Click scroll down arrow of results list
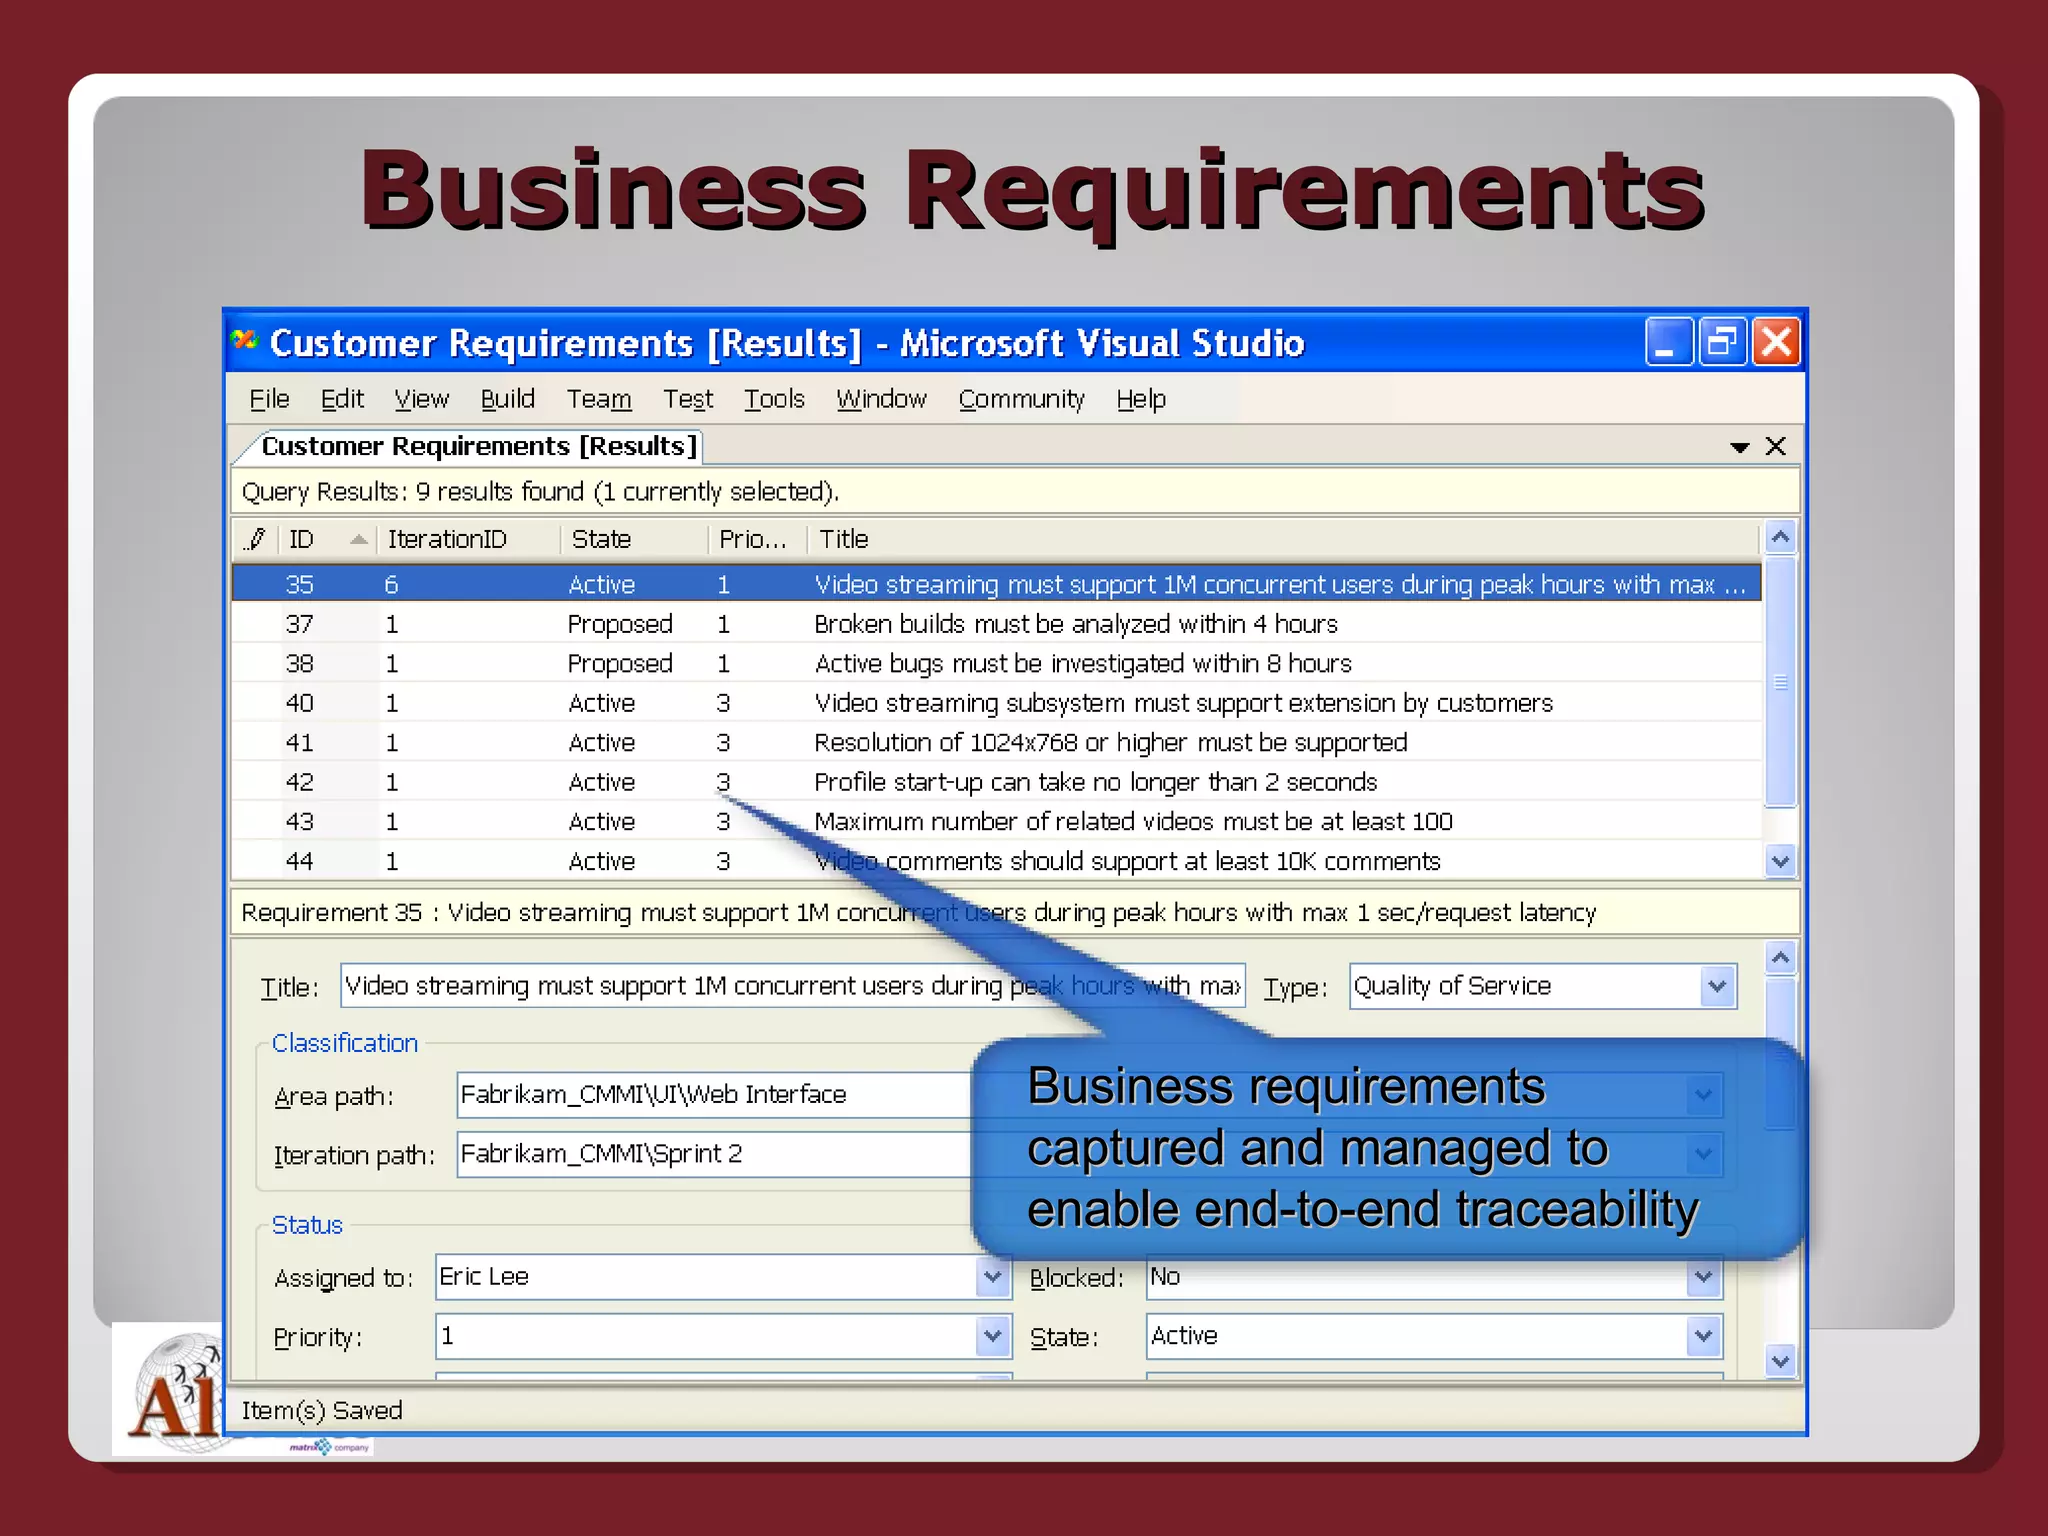 tap(1780, 861)
